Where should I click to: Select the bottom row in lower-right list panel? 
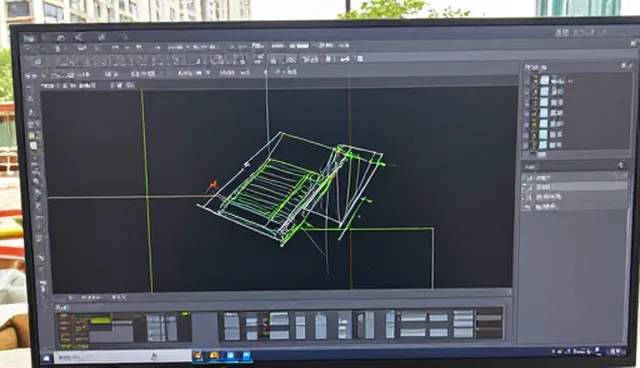coord(575,207)
